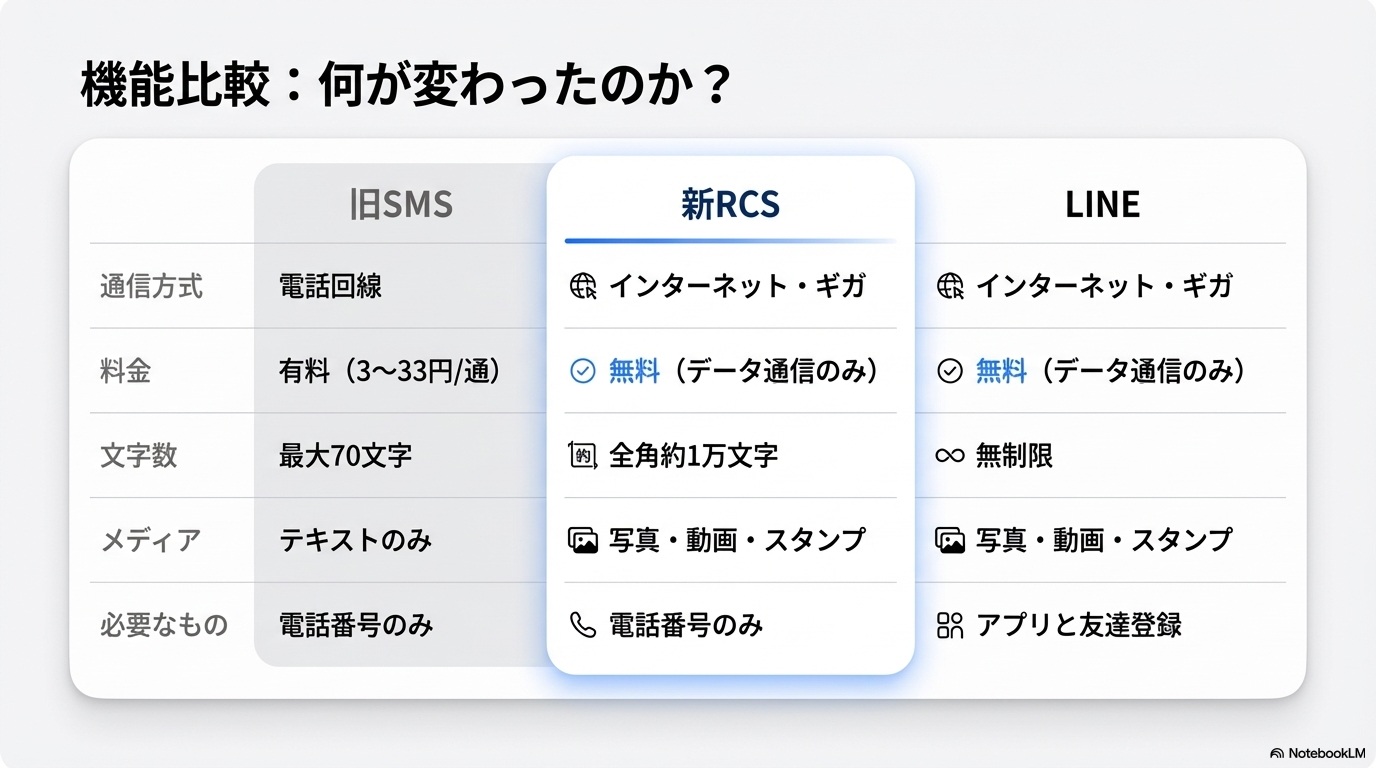The width and height of the screenshot is (1376, 768).
Task: Click the 最大70文字 cell
Action: tap(345, 456)
